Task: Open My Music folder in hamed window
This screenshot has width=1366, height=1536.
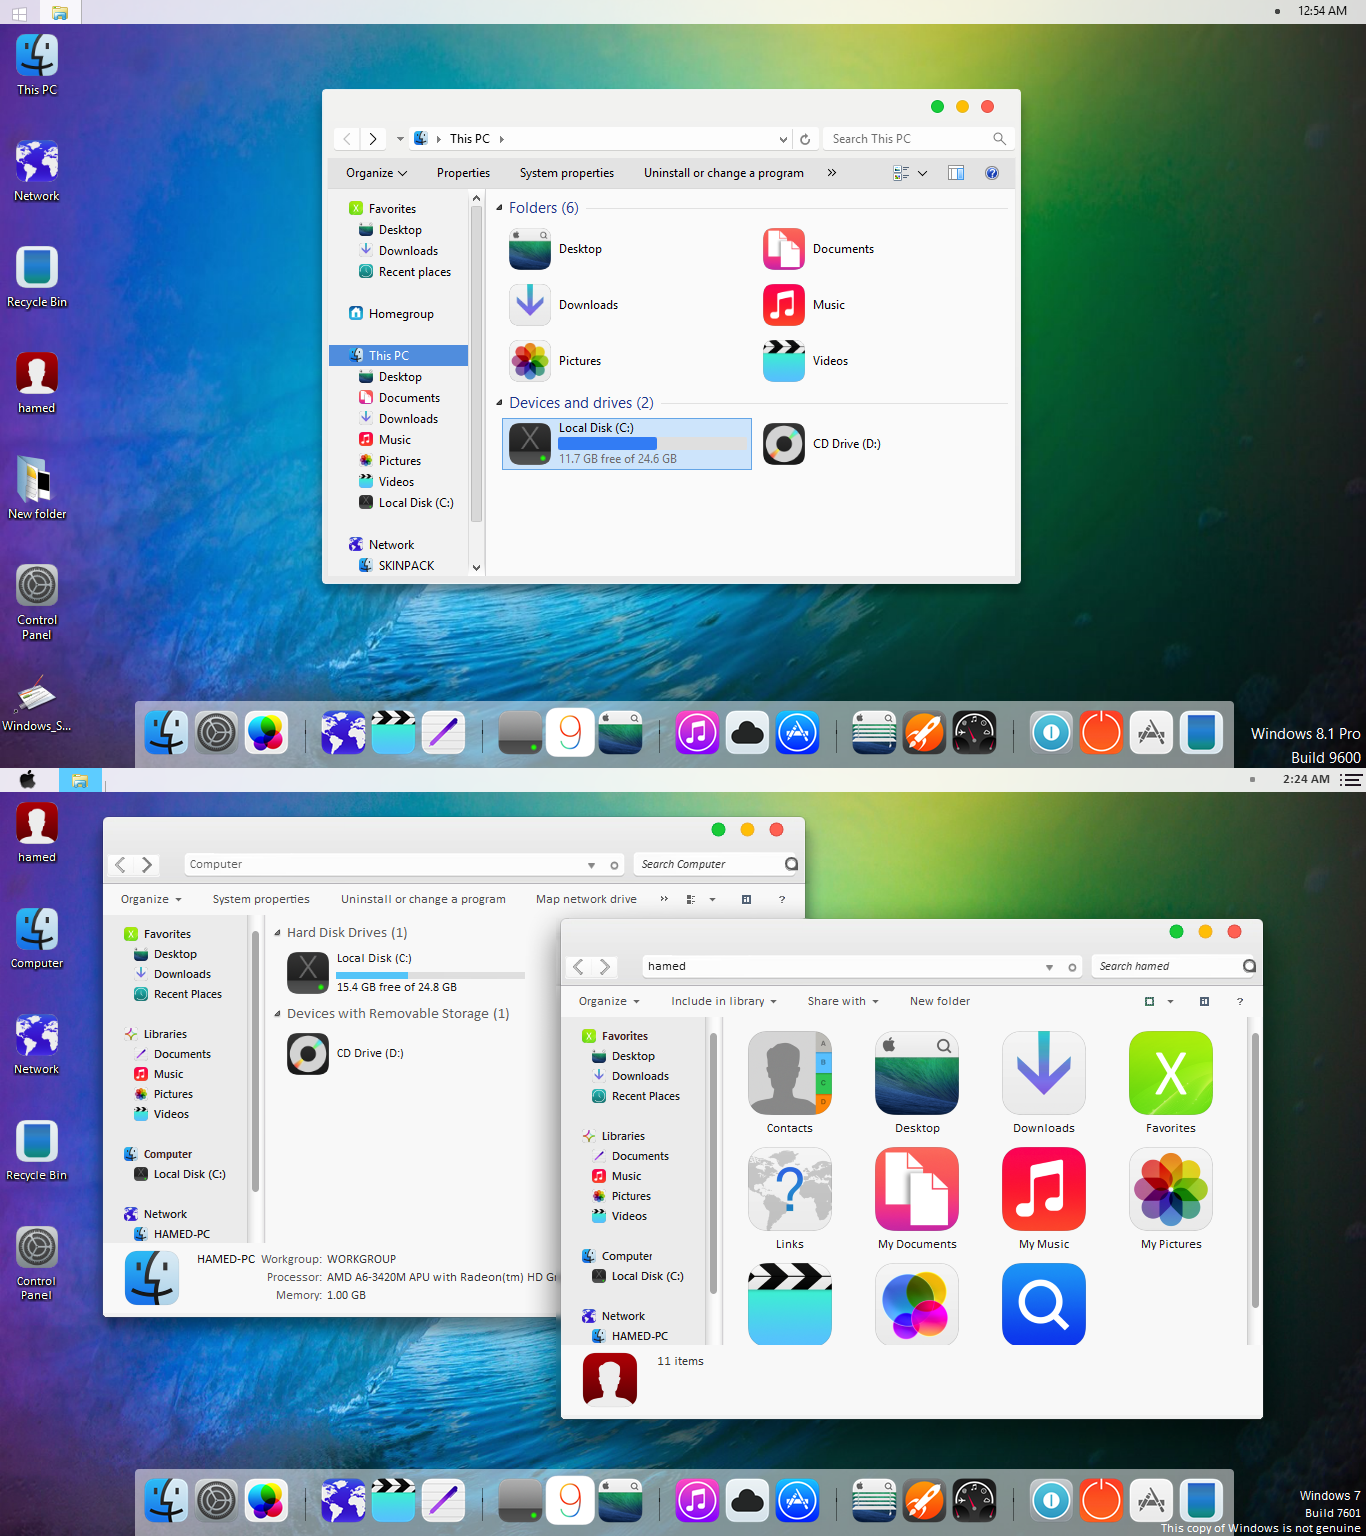Action: point(1044,1200)
